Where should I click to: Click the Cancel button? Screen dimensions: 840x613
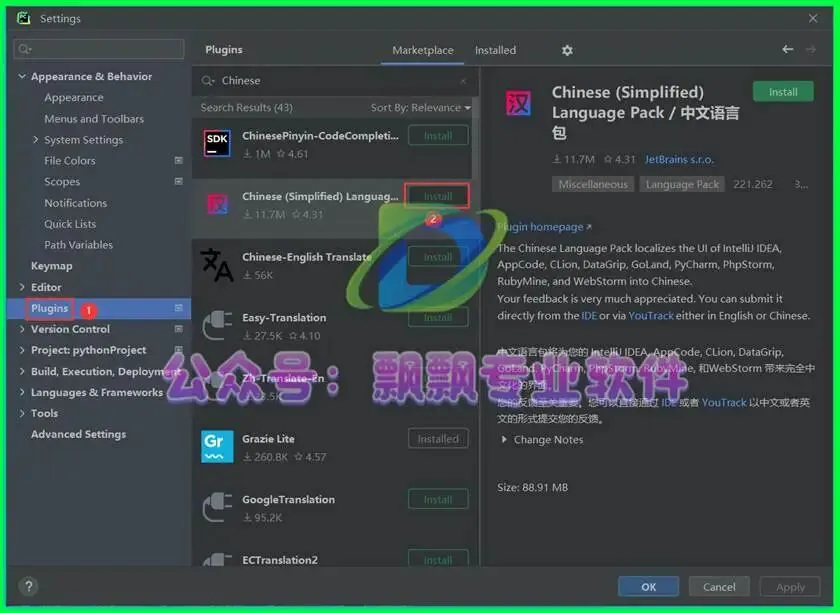pyautogui.click(x=719, y=587)
